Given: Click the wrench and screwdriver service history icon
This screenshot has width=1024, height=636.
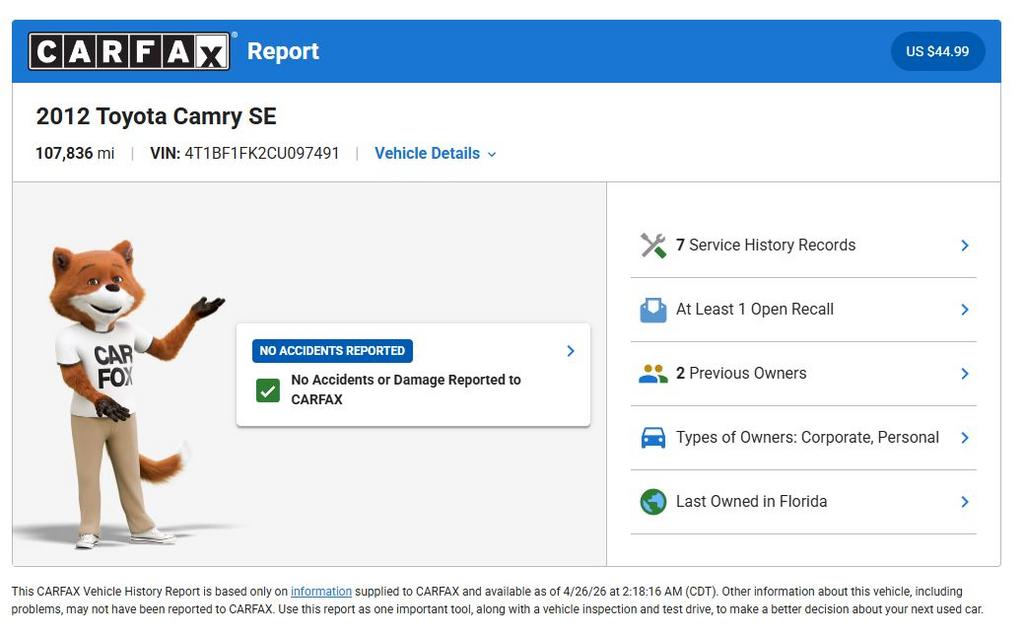Looking at the screenshot, I should click(653, 246).
